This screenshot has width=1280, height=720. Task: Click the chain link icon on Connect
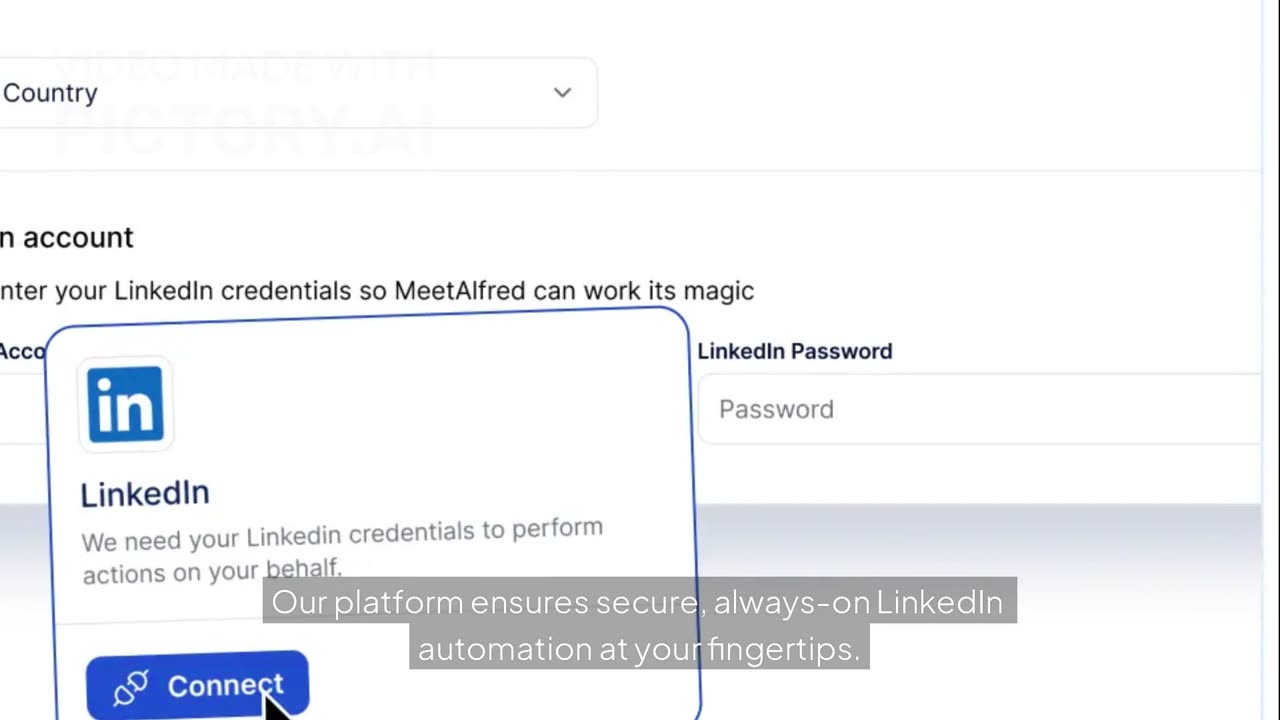[130, 687]
